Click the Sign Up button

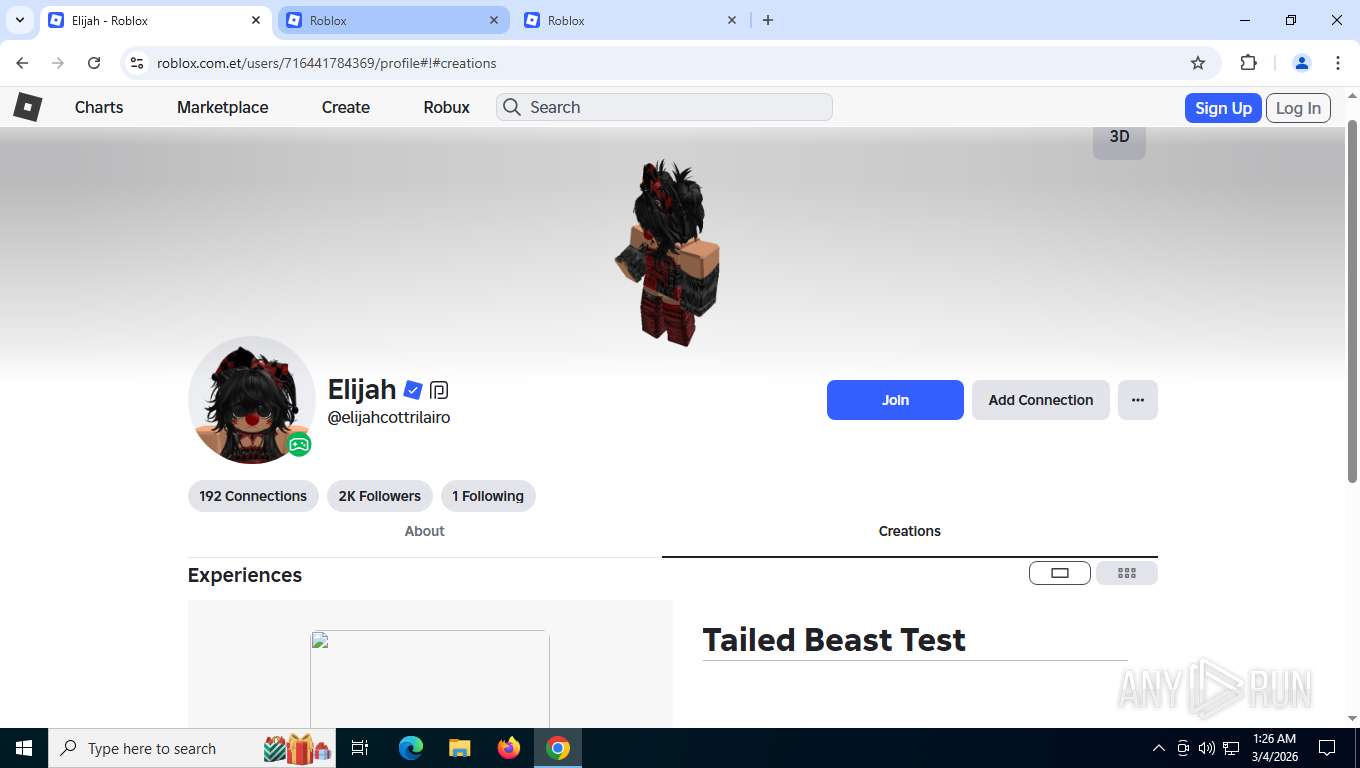(1223, 108)
